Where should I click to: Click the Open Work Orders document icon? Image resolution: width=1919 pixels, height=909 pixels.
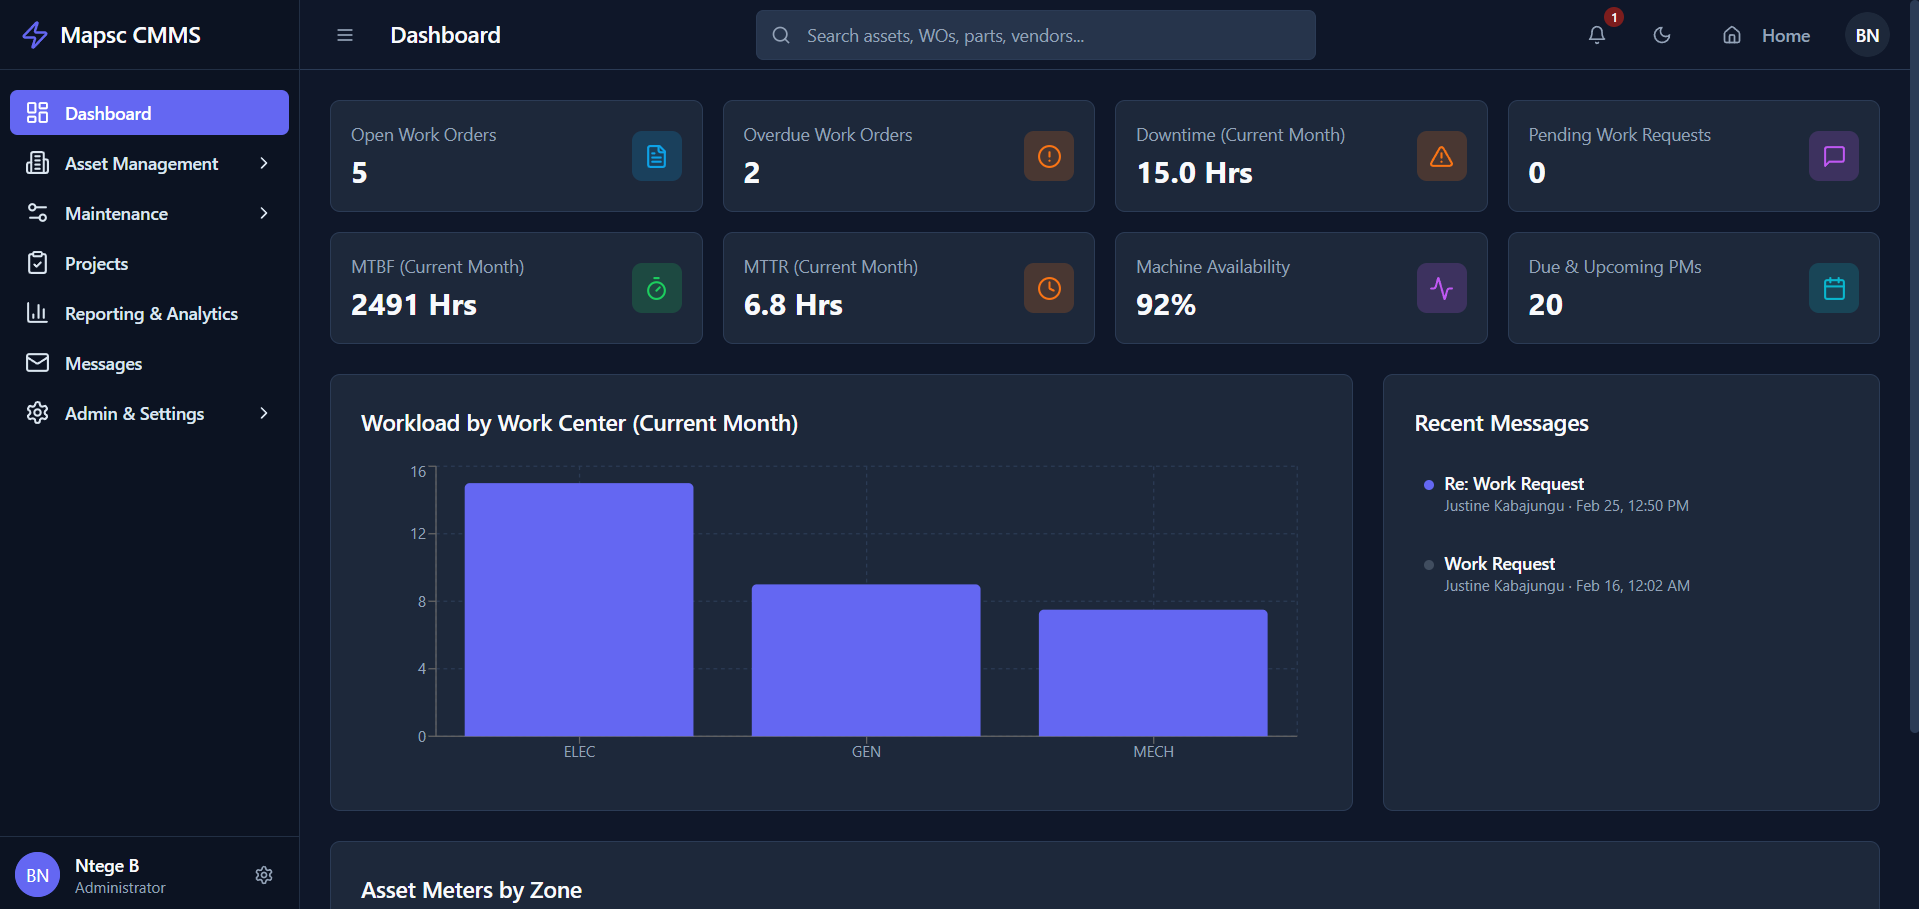point(657,156)
